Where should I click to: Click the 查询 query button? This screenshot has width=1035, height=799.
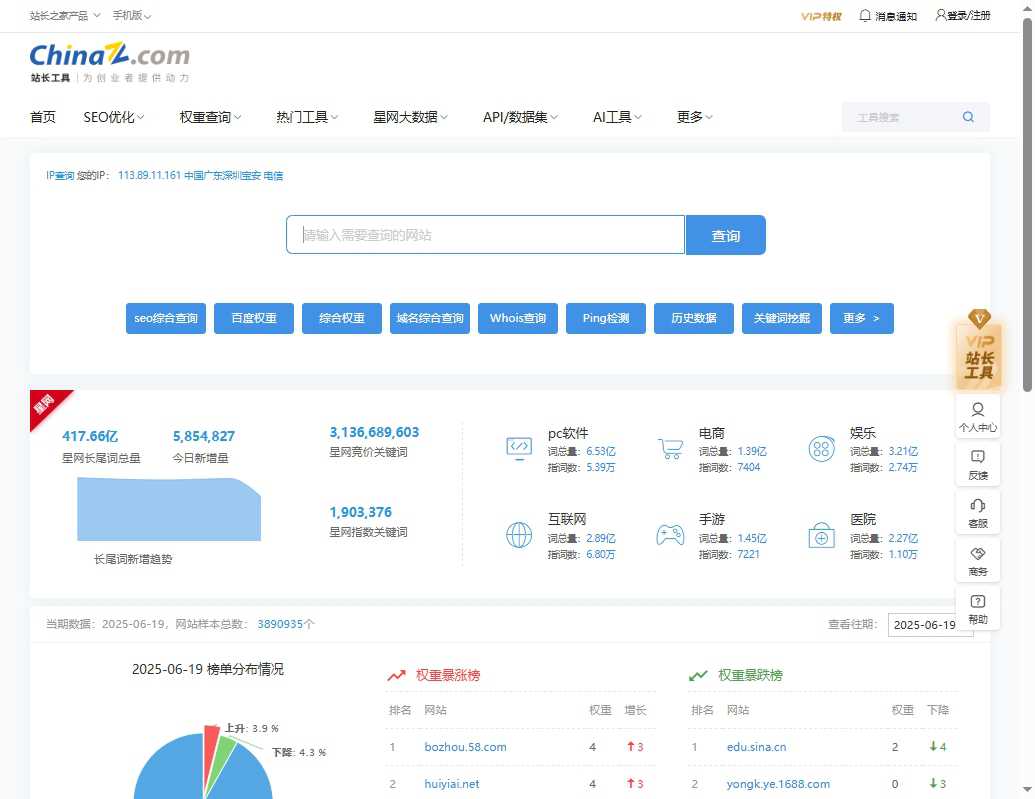(726, 234)
